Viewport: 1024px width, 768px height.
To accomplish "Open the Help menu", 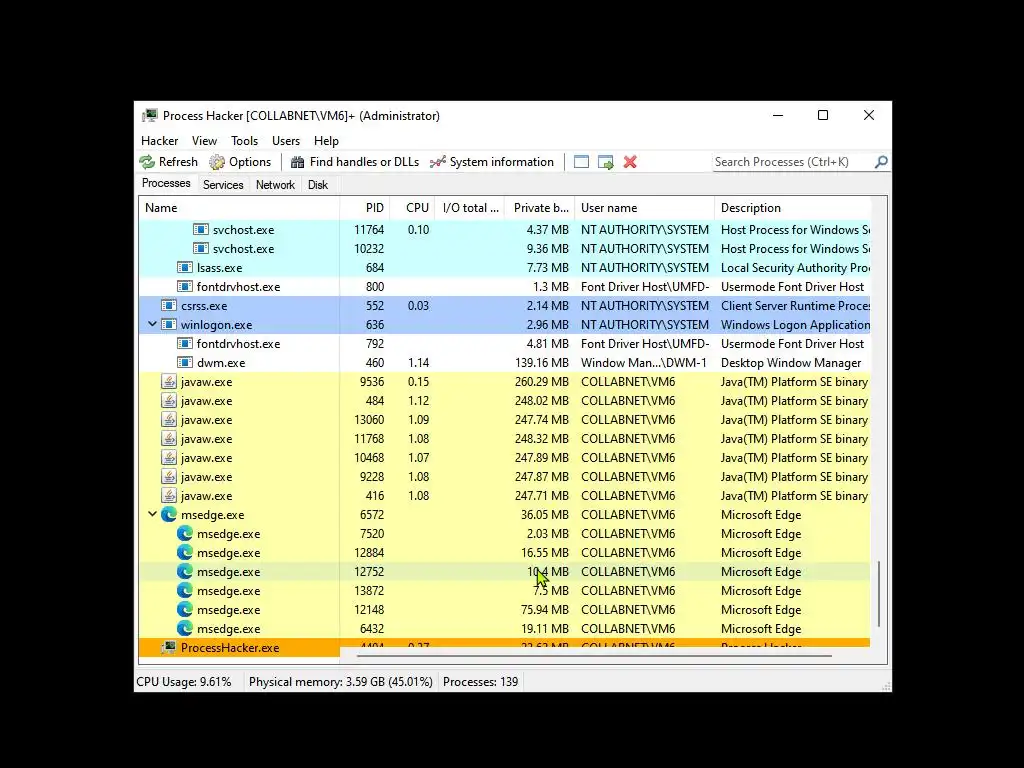I will [x=326, y=141].
